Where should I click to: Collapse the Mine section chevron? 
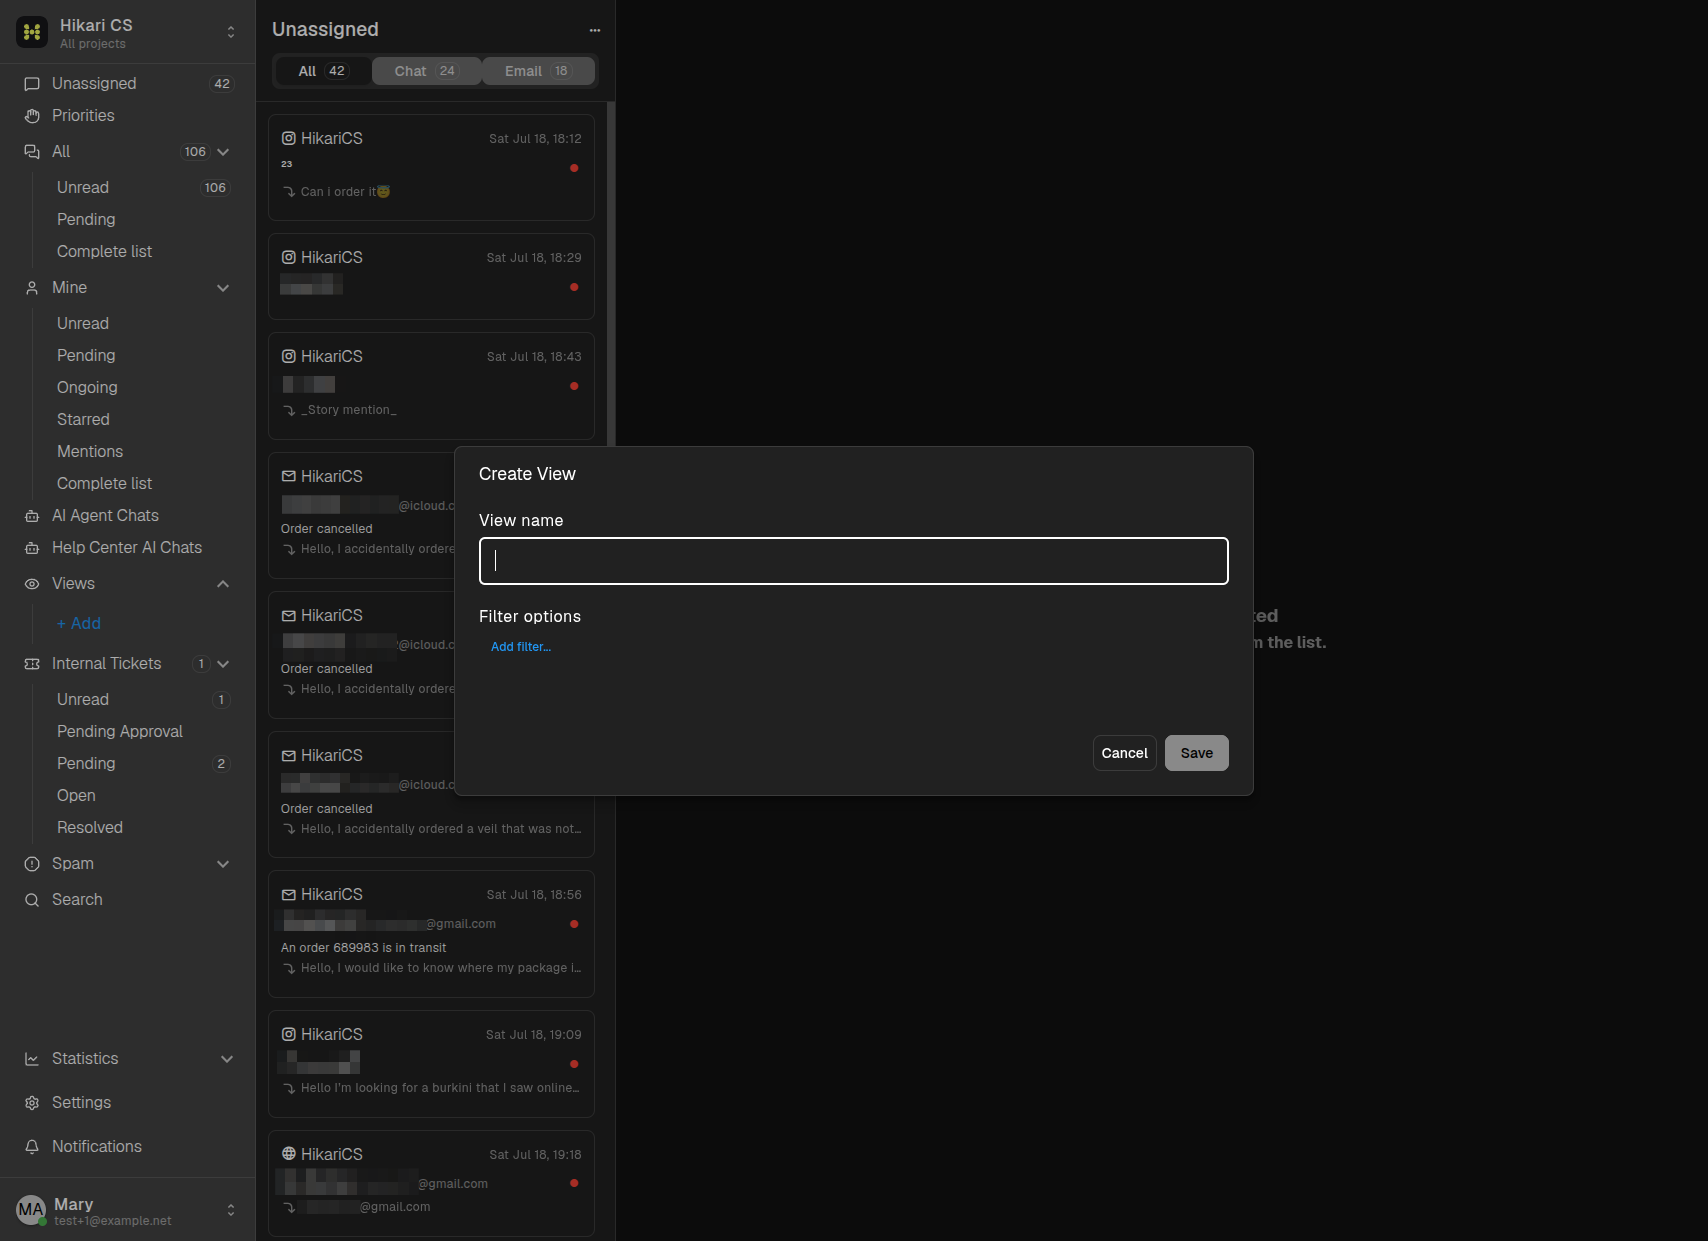tap(223, 288)
